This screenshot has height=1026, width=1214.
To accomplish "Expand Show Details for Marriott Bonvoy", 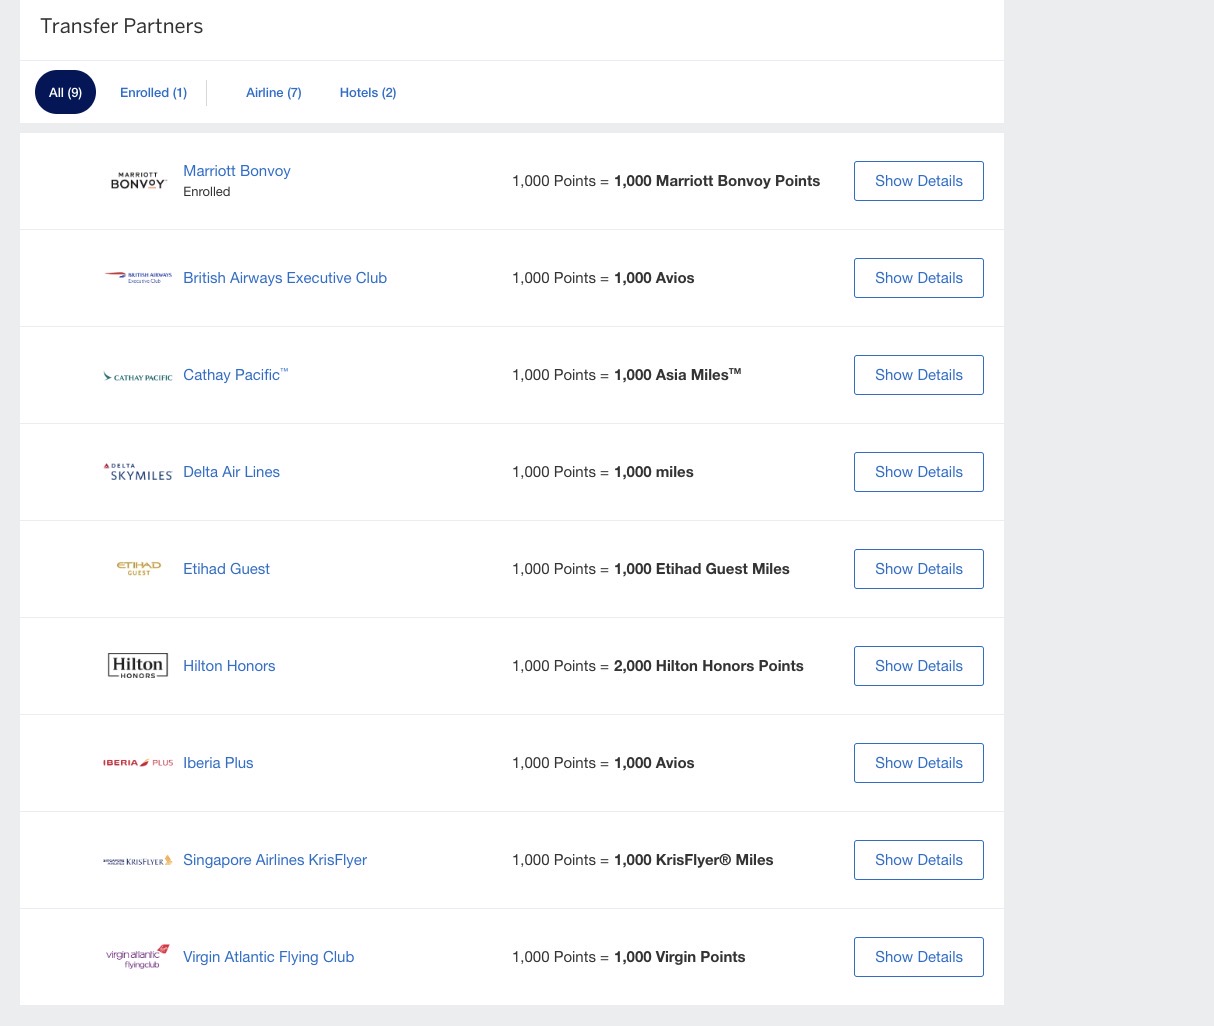I will pos(918,181).
